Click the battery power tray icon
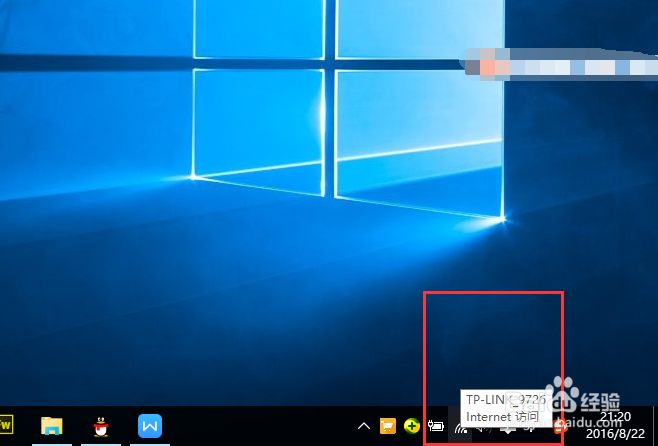This screenshot has height=446, width=658. click(x=436, y=426)
